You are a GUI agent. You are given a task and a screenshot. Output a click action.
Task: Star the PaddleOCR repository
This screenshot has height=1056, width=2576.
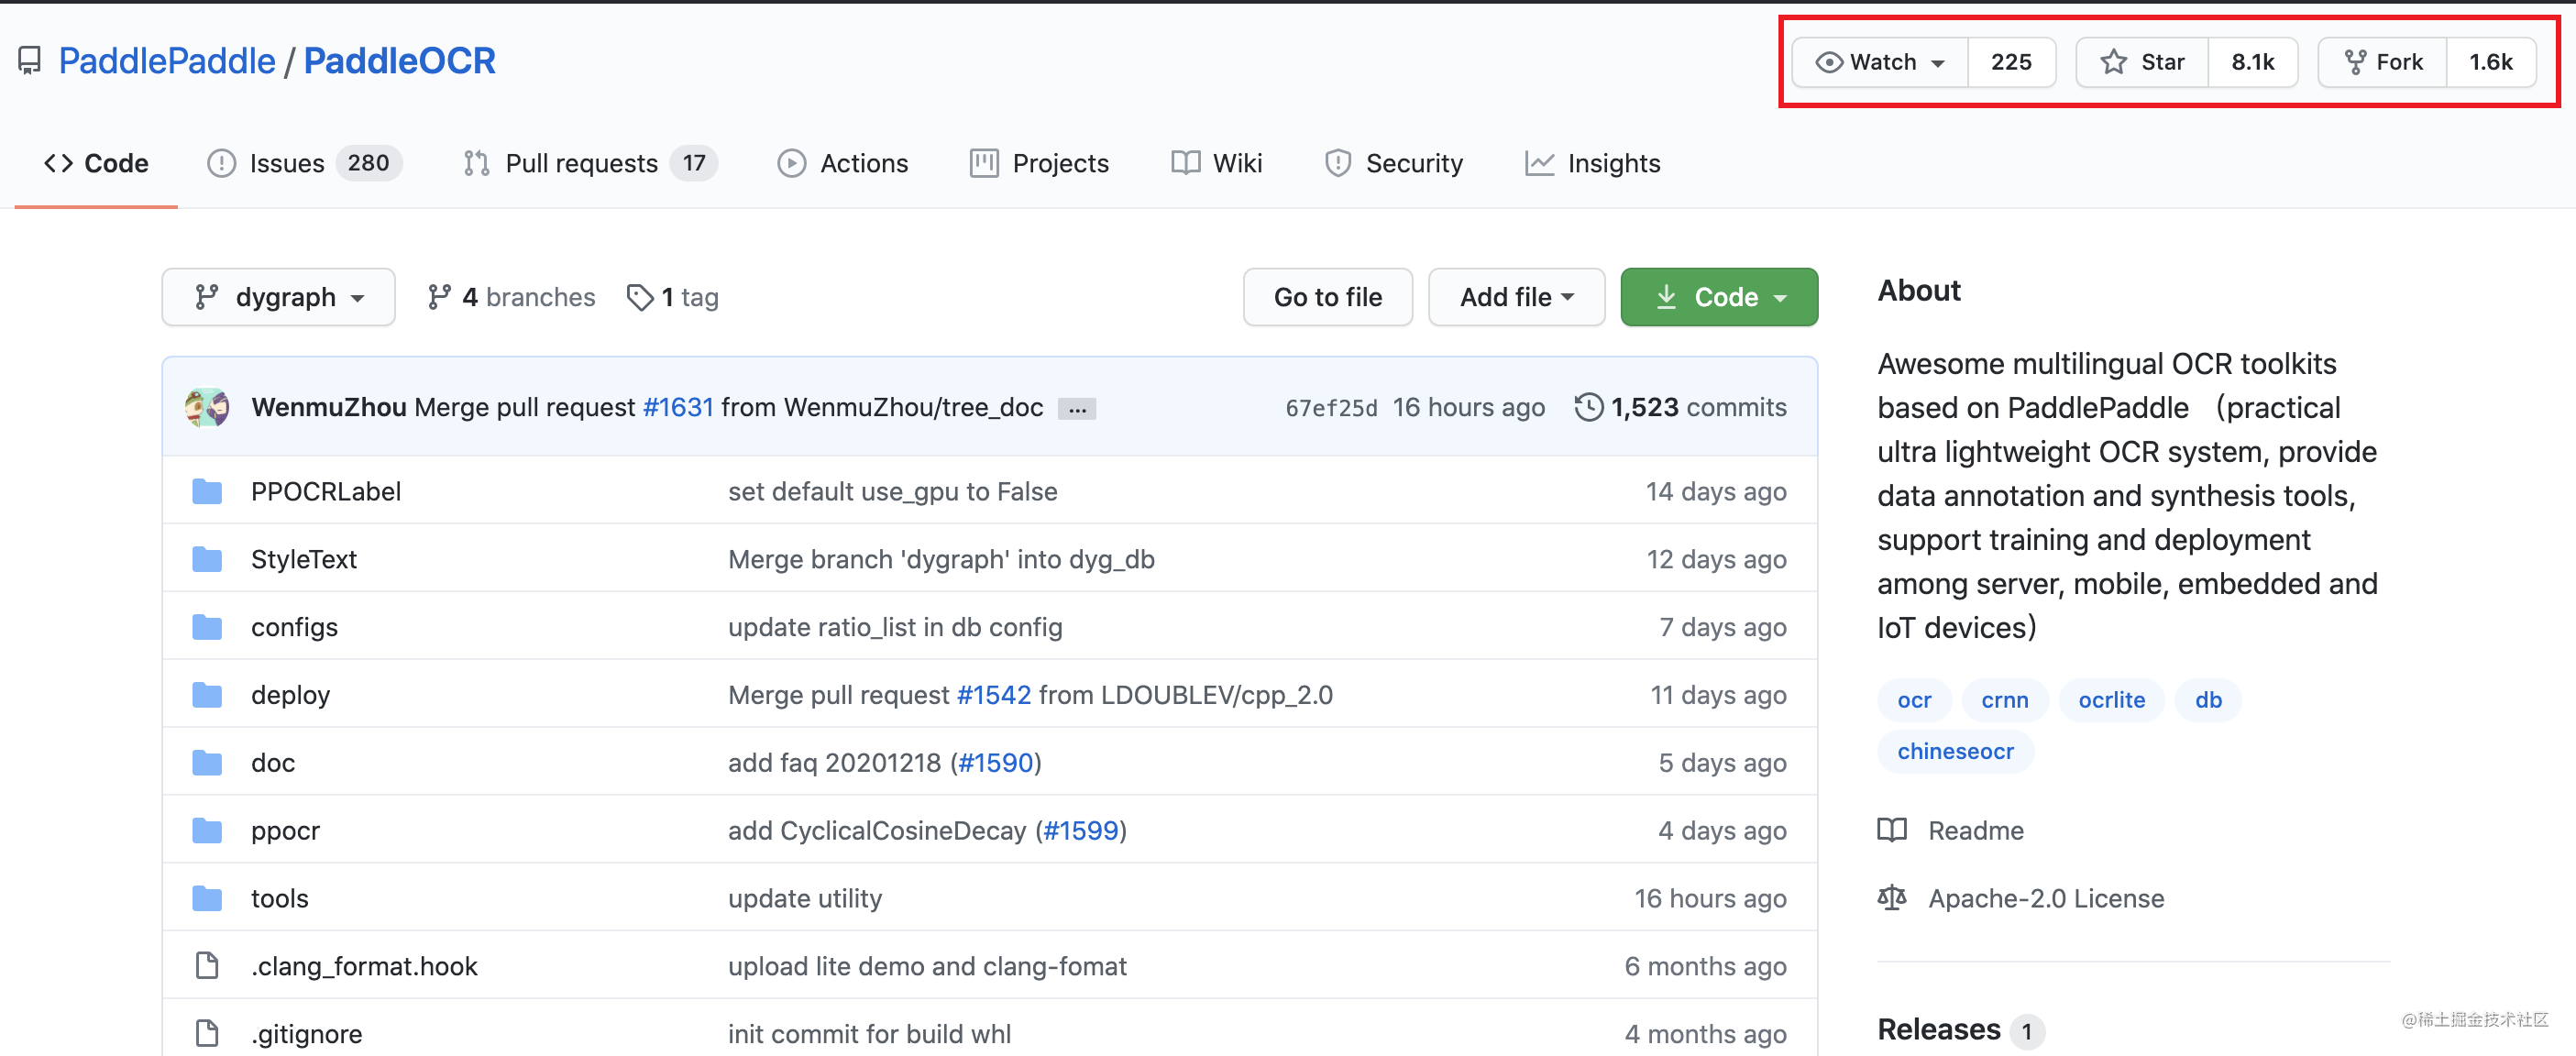(2143, 62)
